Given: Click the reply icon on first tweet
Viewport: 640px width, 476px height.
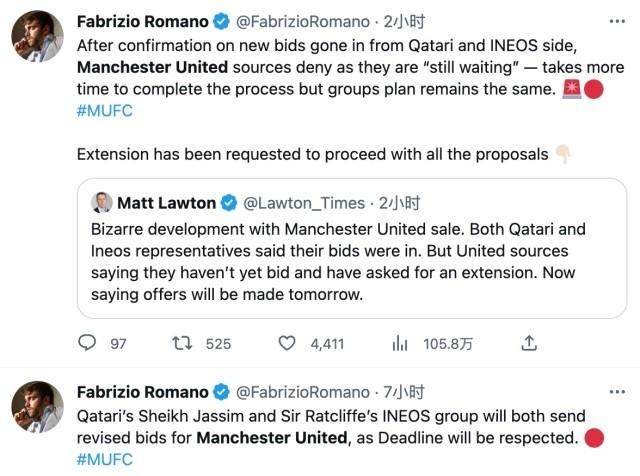Looking at the screenshot, I should 87,343.
